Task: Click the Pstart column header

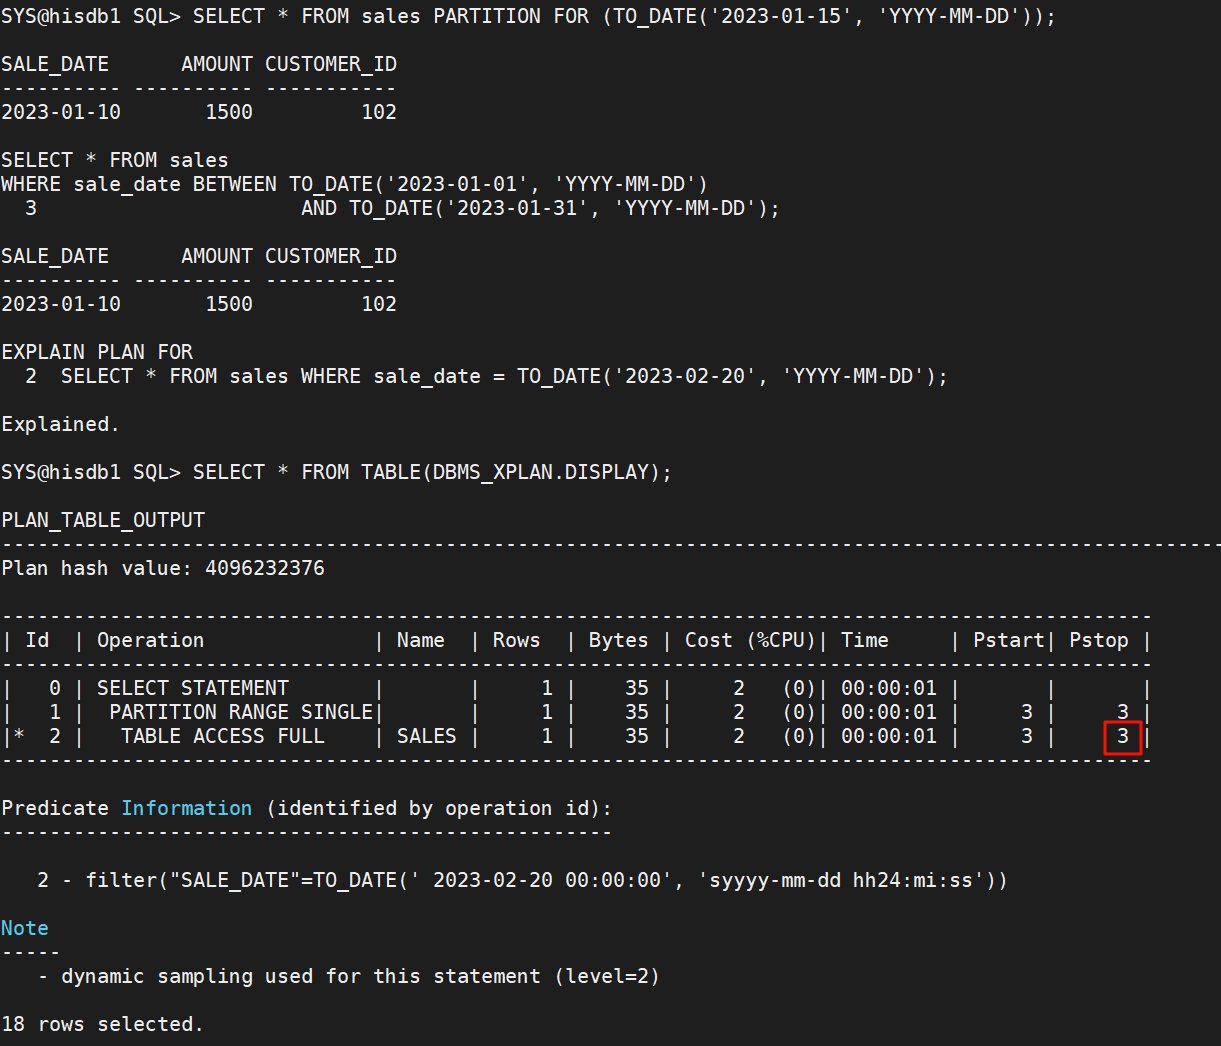Action: 1007,640
